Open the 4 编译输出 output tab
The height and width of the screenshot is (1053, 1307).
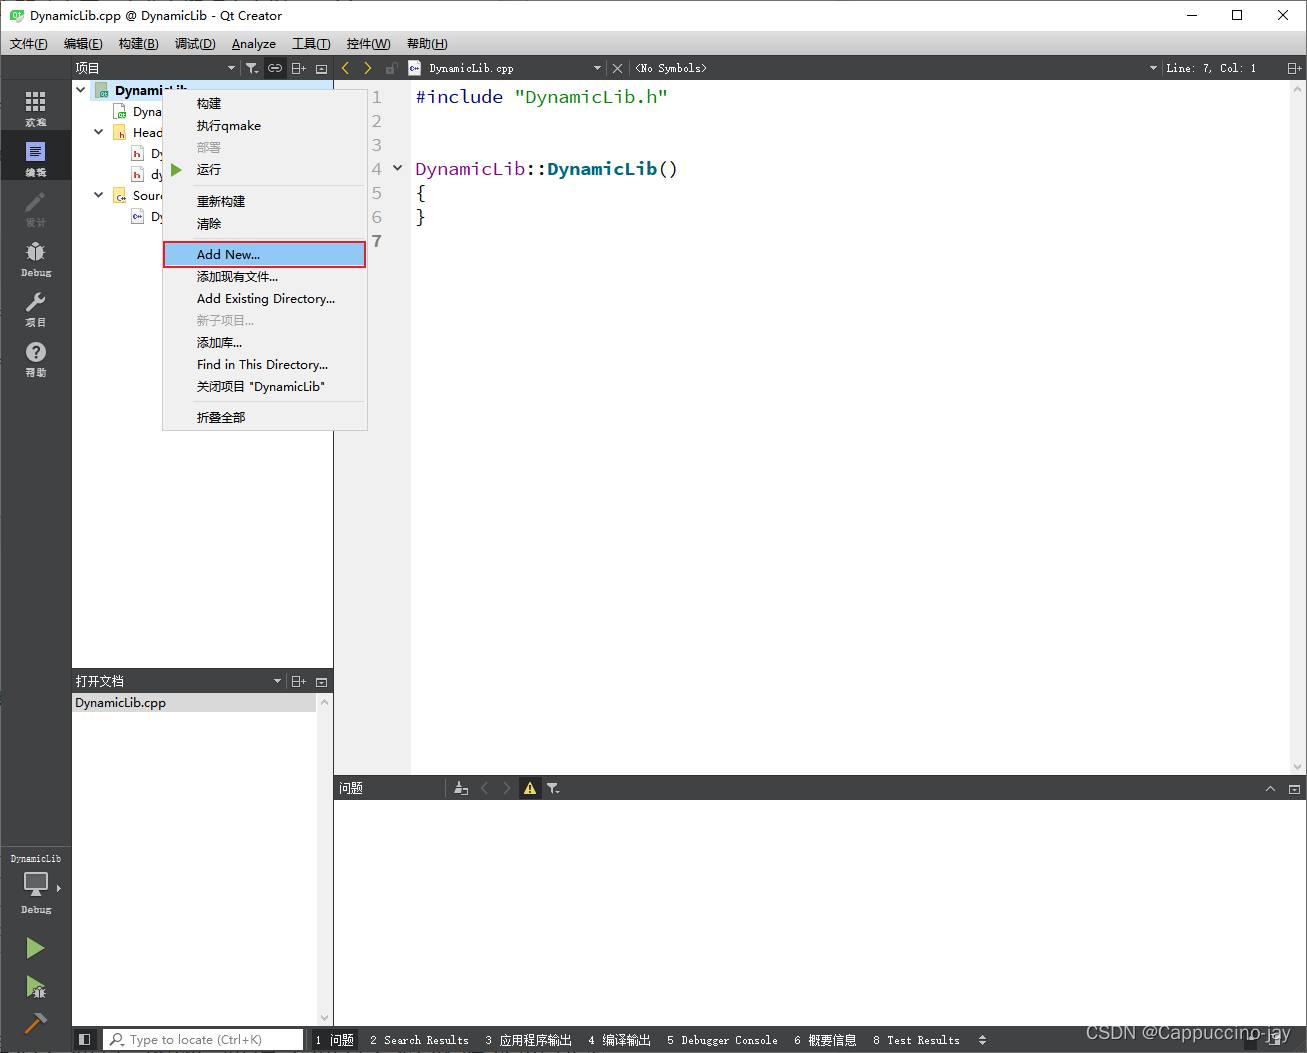[619, 1040]
